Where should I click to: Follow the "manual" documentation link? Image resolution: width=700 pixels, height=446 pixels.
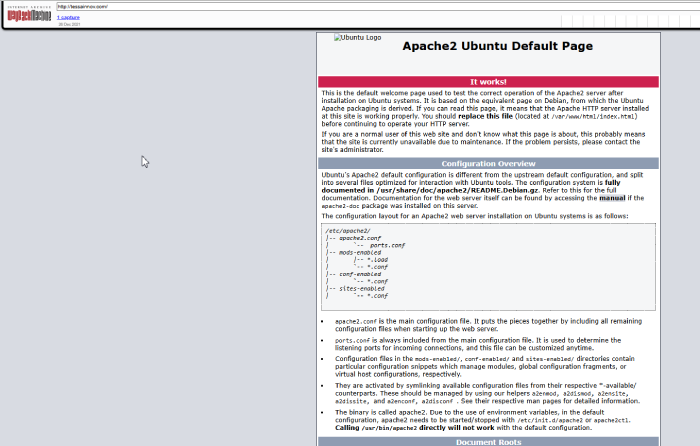click(612, 199)
